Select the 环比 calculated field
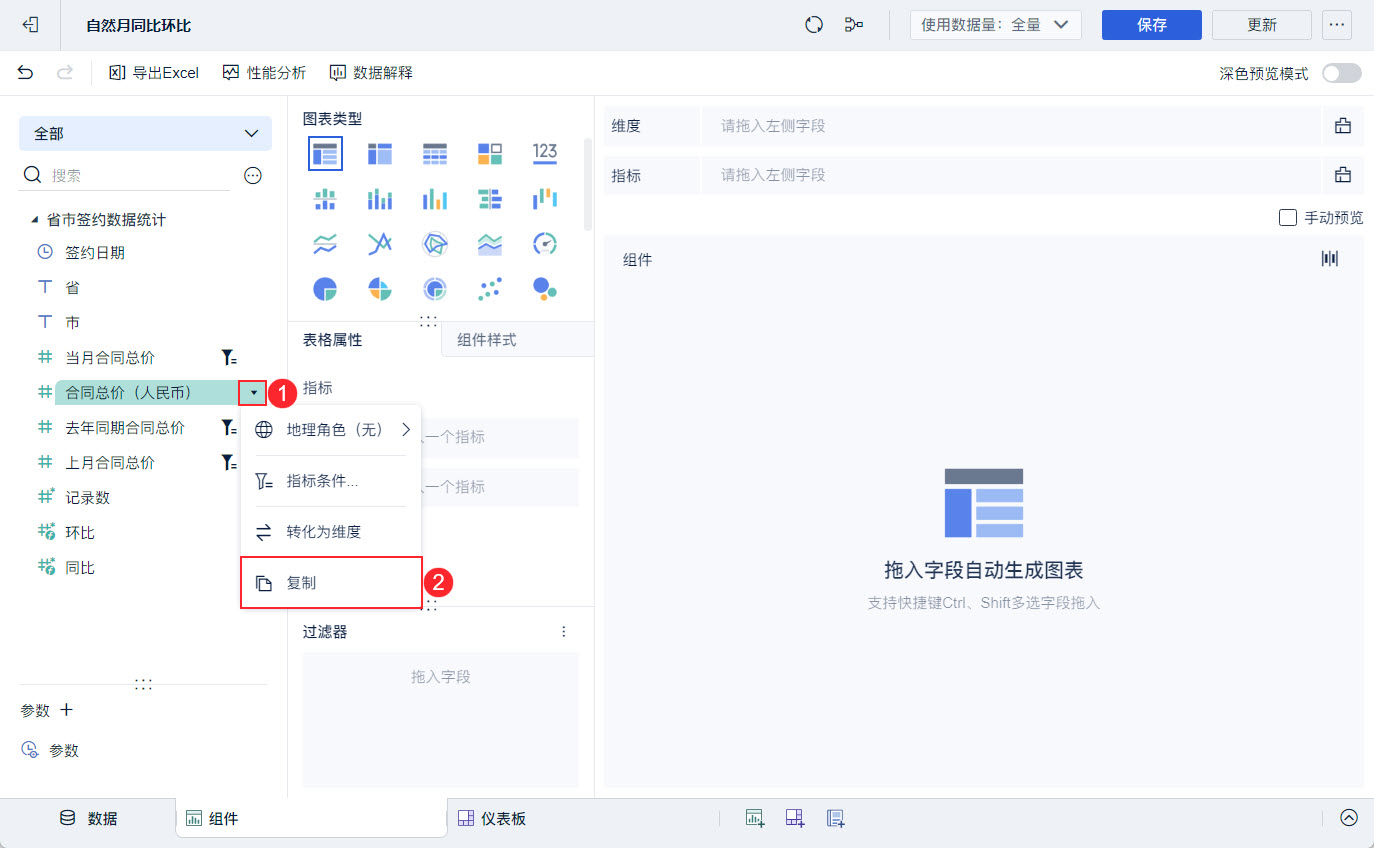Viewport: 1374px width, 848px height. pos(80,533)
